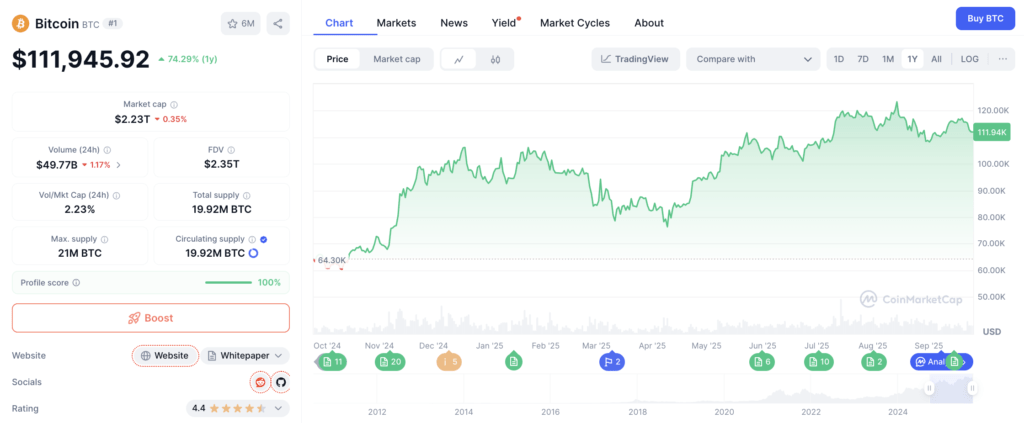
Task: Open the GitHub social link
Action: point(281,382)
